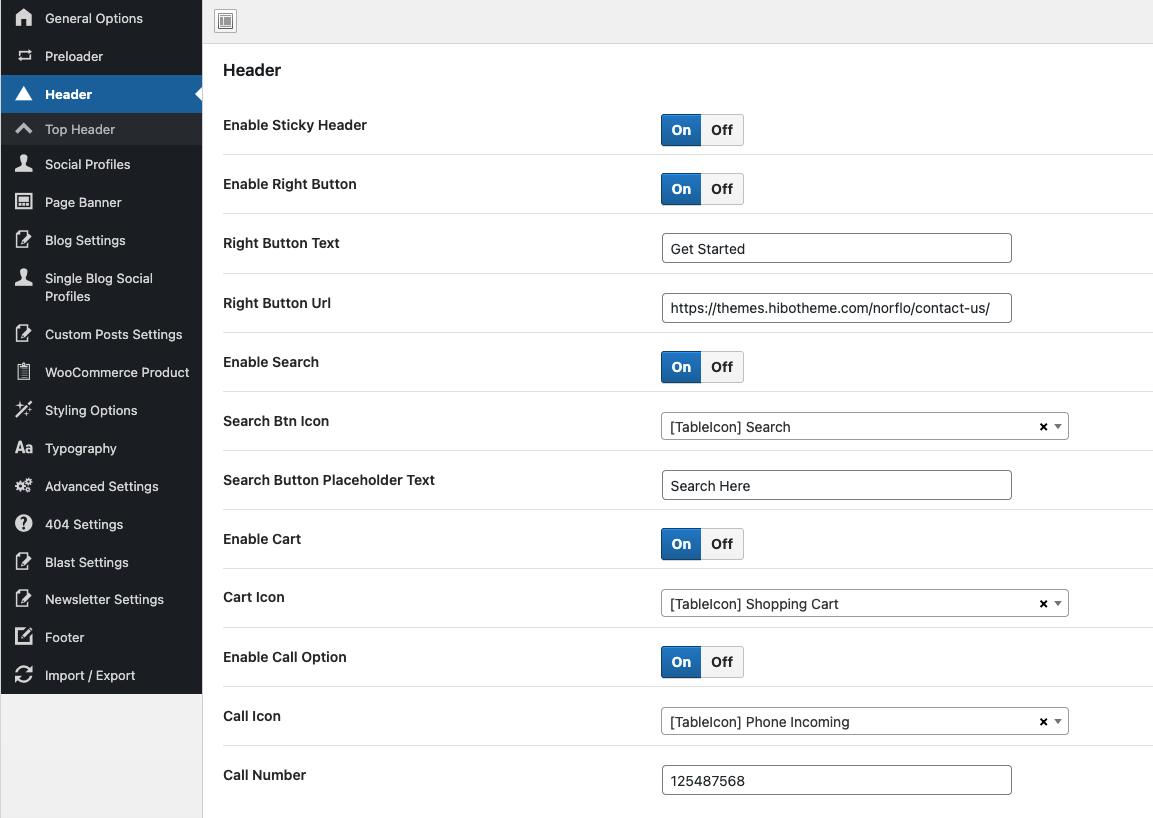This screenshot has width=1153, height=818.
Task: Click the Social Profiles person icon
Action: [24, 164]
